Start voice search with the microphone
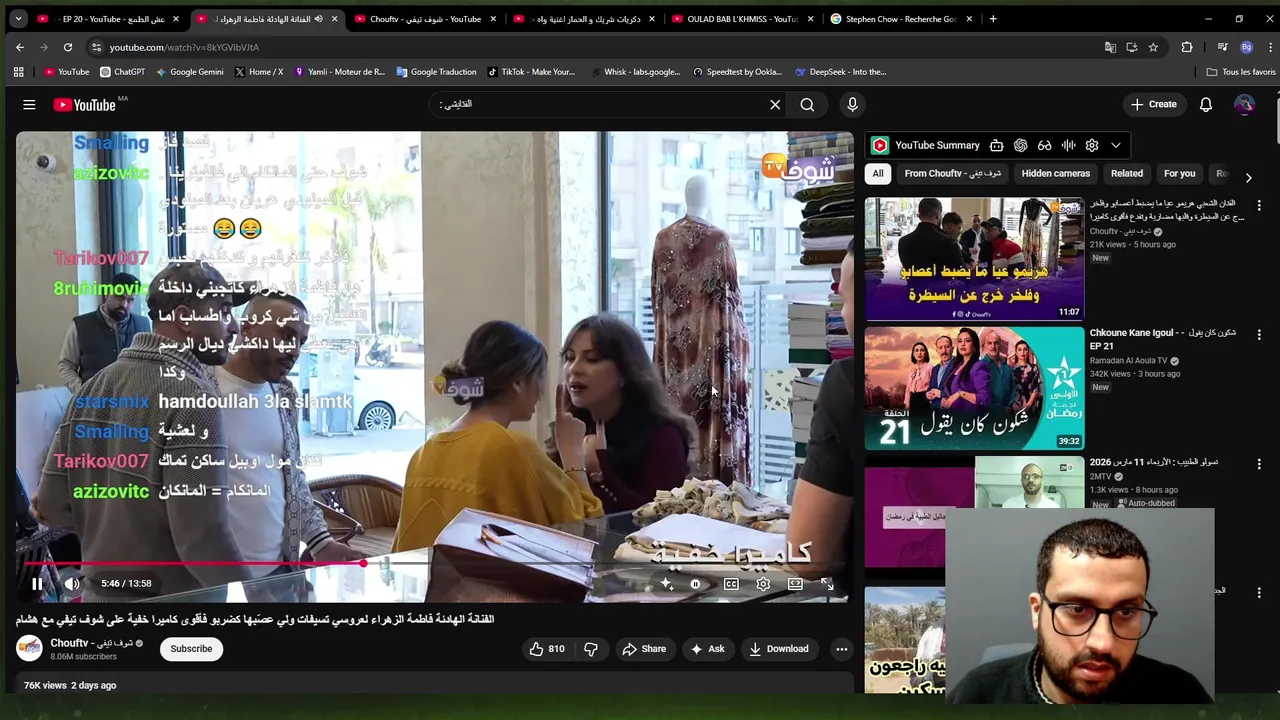The width and height of the screenshot is (1280, 720). click(852, 104)
